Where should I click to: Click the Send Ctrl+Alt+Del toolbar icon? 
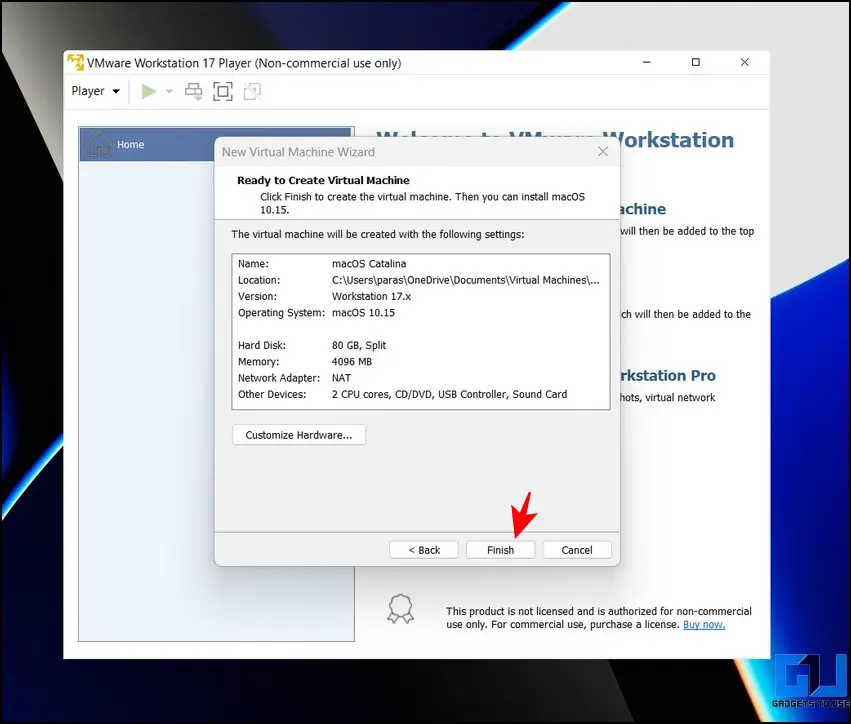194,91
